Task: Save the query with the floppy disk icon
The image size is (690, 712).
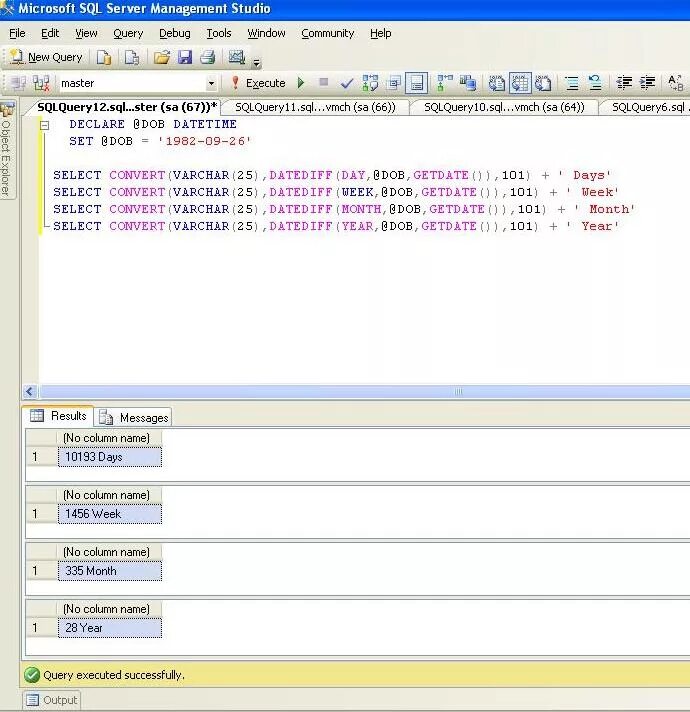Action: tap(185, 58)
